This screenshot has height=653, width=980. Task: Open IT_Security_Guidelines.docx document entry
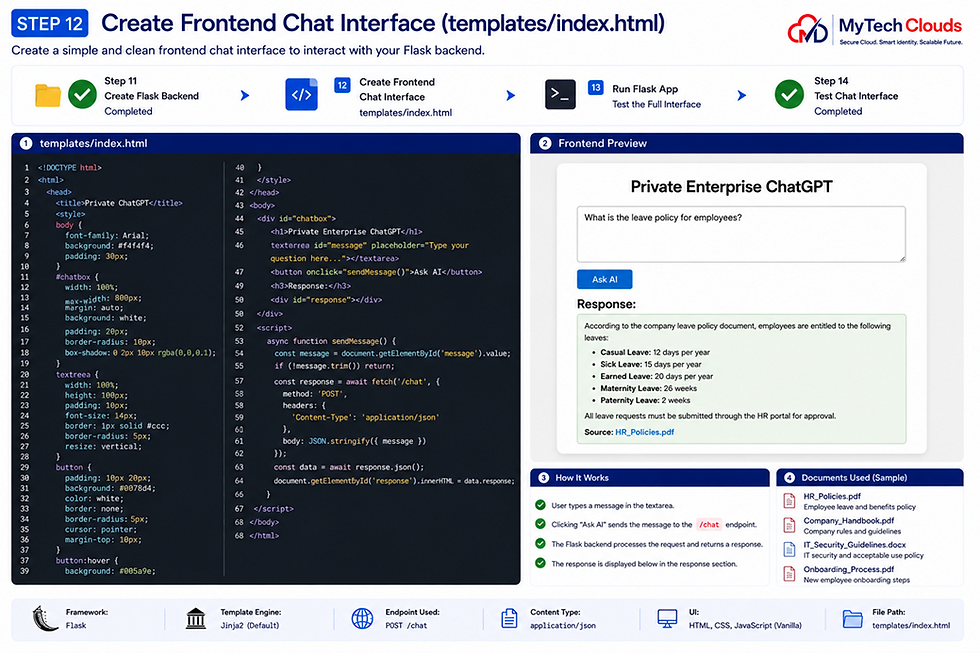(854, 545)
